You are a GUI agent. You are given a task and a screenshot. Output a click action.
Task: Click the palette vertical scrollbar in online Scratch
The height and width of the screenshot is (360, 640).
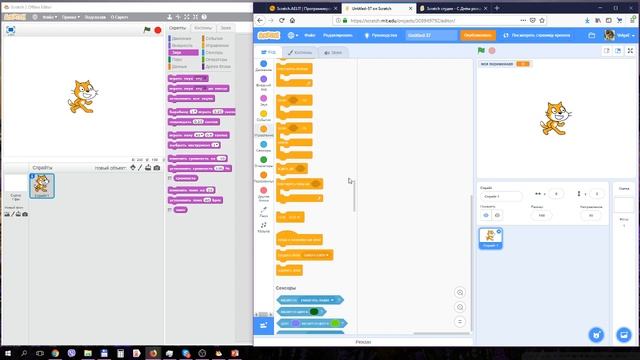[x=354, y=196]
